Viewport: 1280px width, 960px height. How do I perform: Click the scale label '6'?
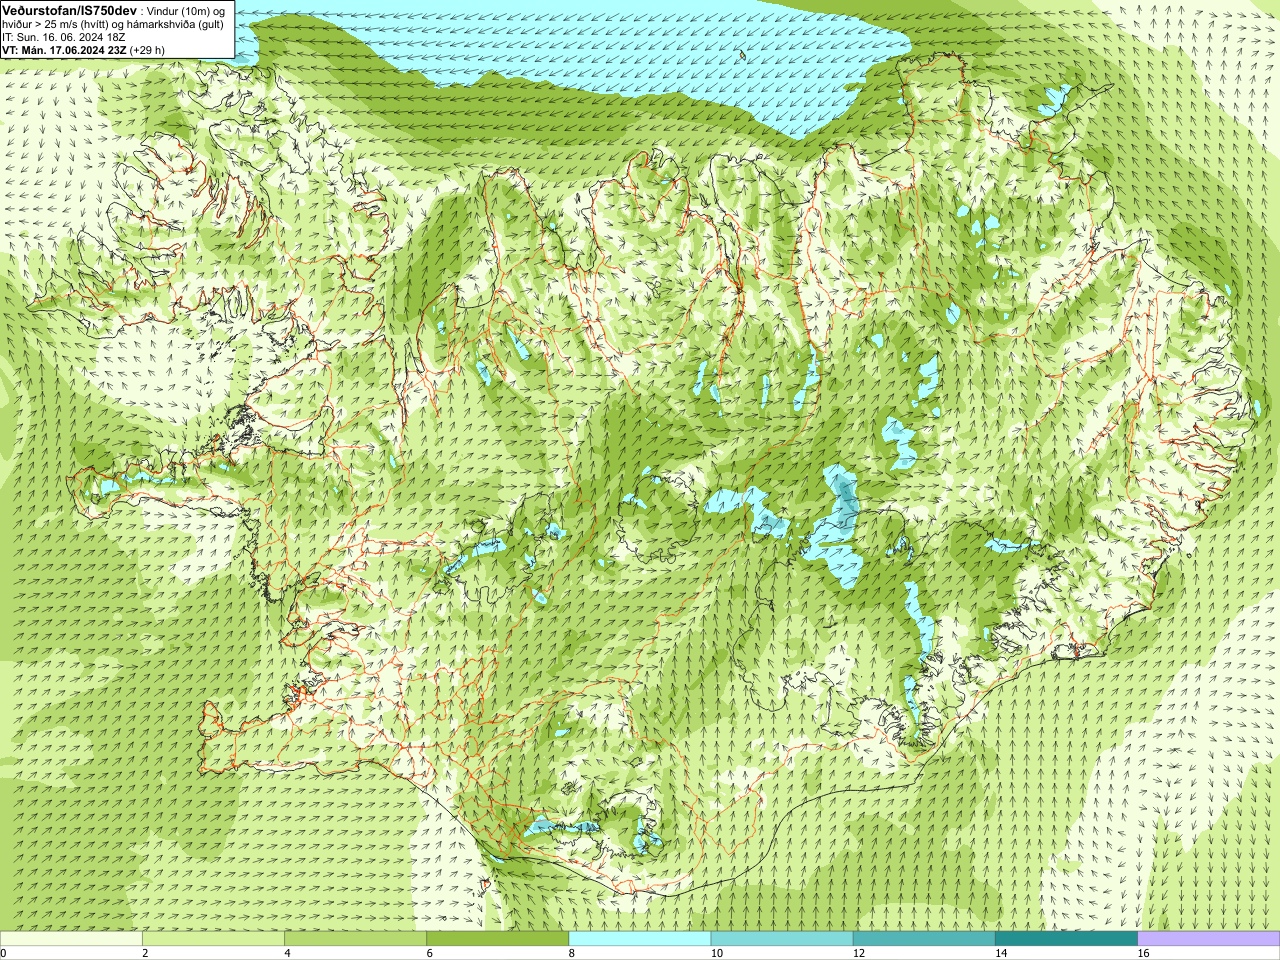pyautogui.click(x=429, y=953)
